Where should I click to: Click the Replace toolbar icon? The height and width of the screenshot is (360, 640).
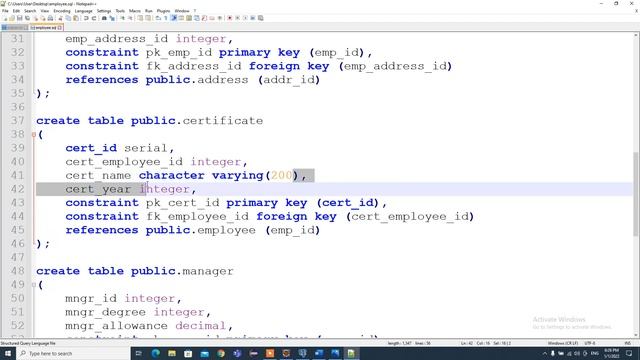coord(112,18)
